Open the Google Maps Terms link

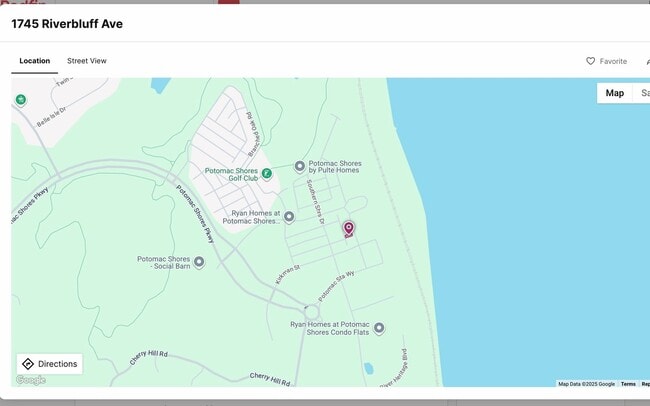point(628,383)
